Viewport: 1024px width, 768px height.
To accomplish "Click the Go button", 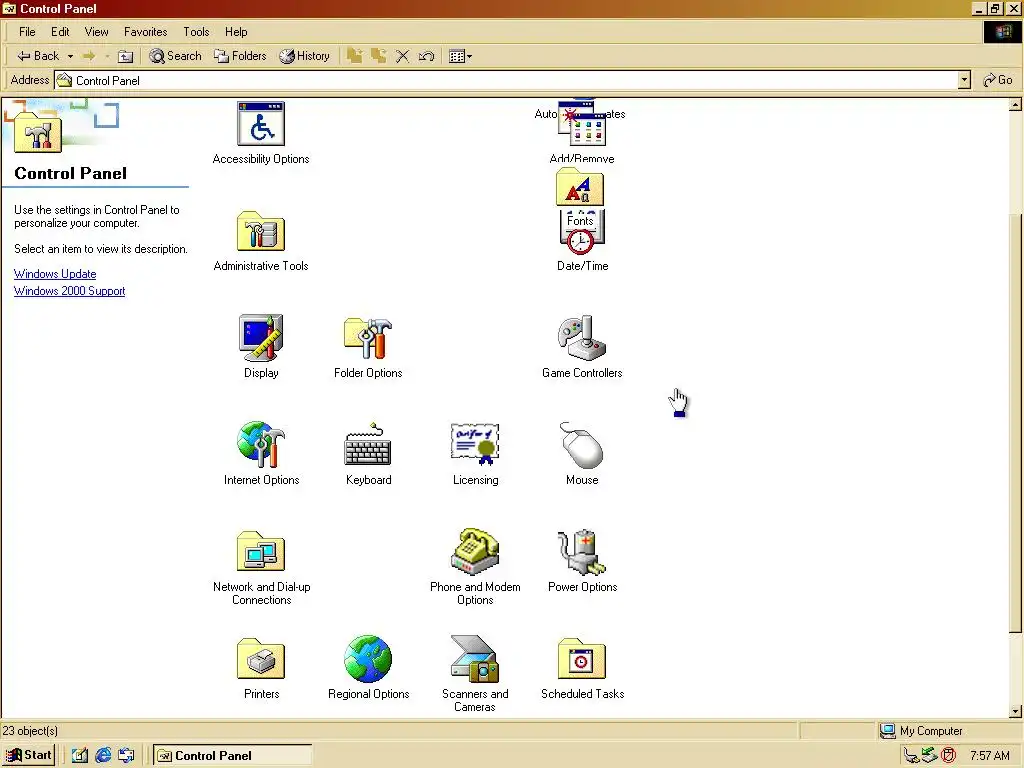I will click(998, 80).
